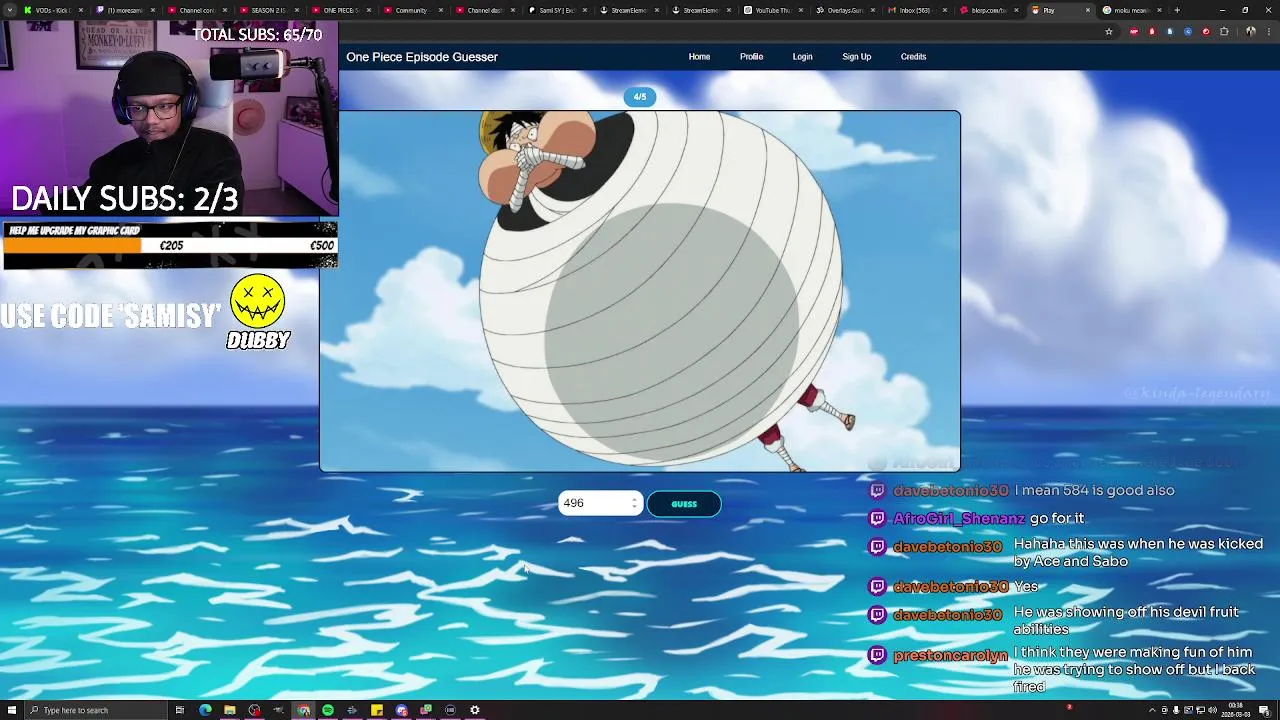Switch to the moku meaning Google tab
Screen dimensions: 1280x720
1129,10
